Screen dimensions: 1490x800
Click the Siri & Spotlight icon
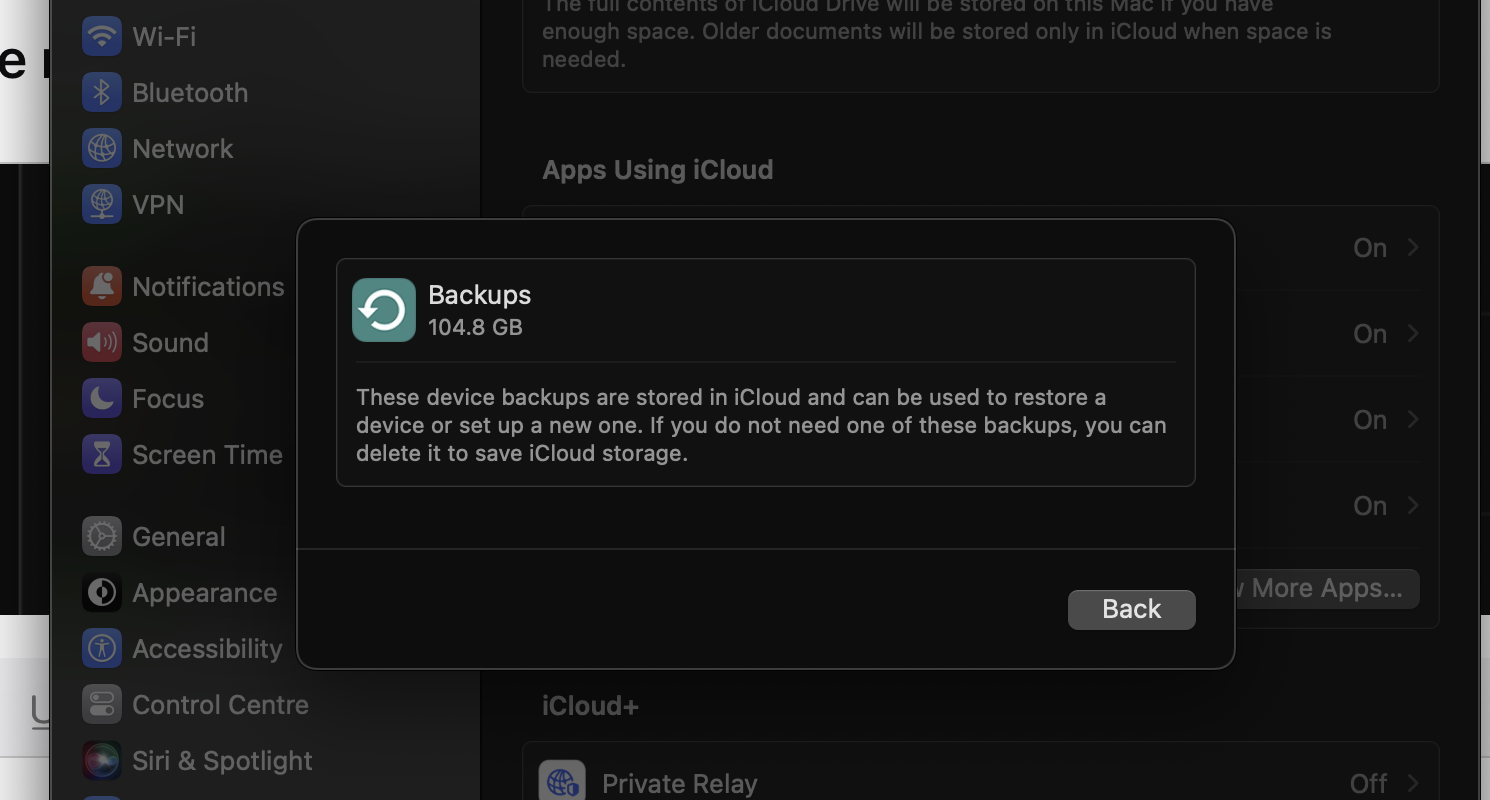coord(101,761)
